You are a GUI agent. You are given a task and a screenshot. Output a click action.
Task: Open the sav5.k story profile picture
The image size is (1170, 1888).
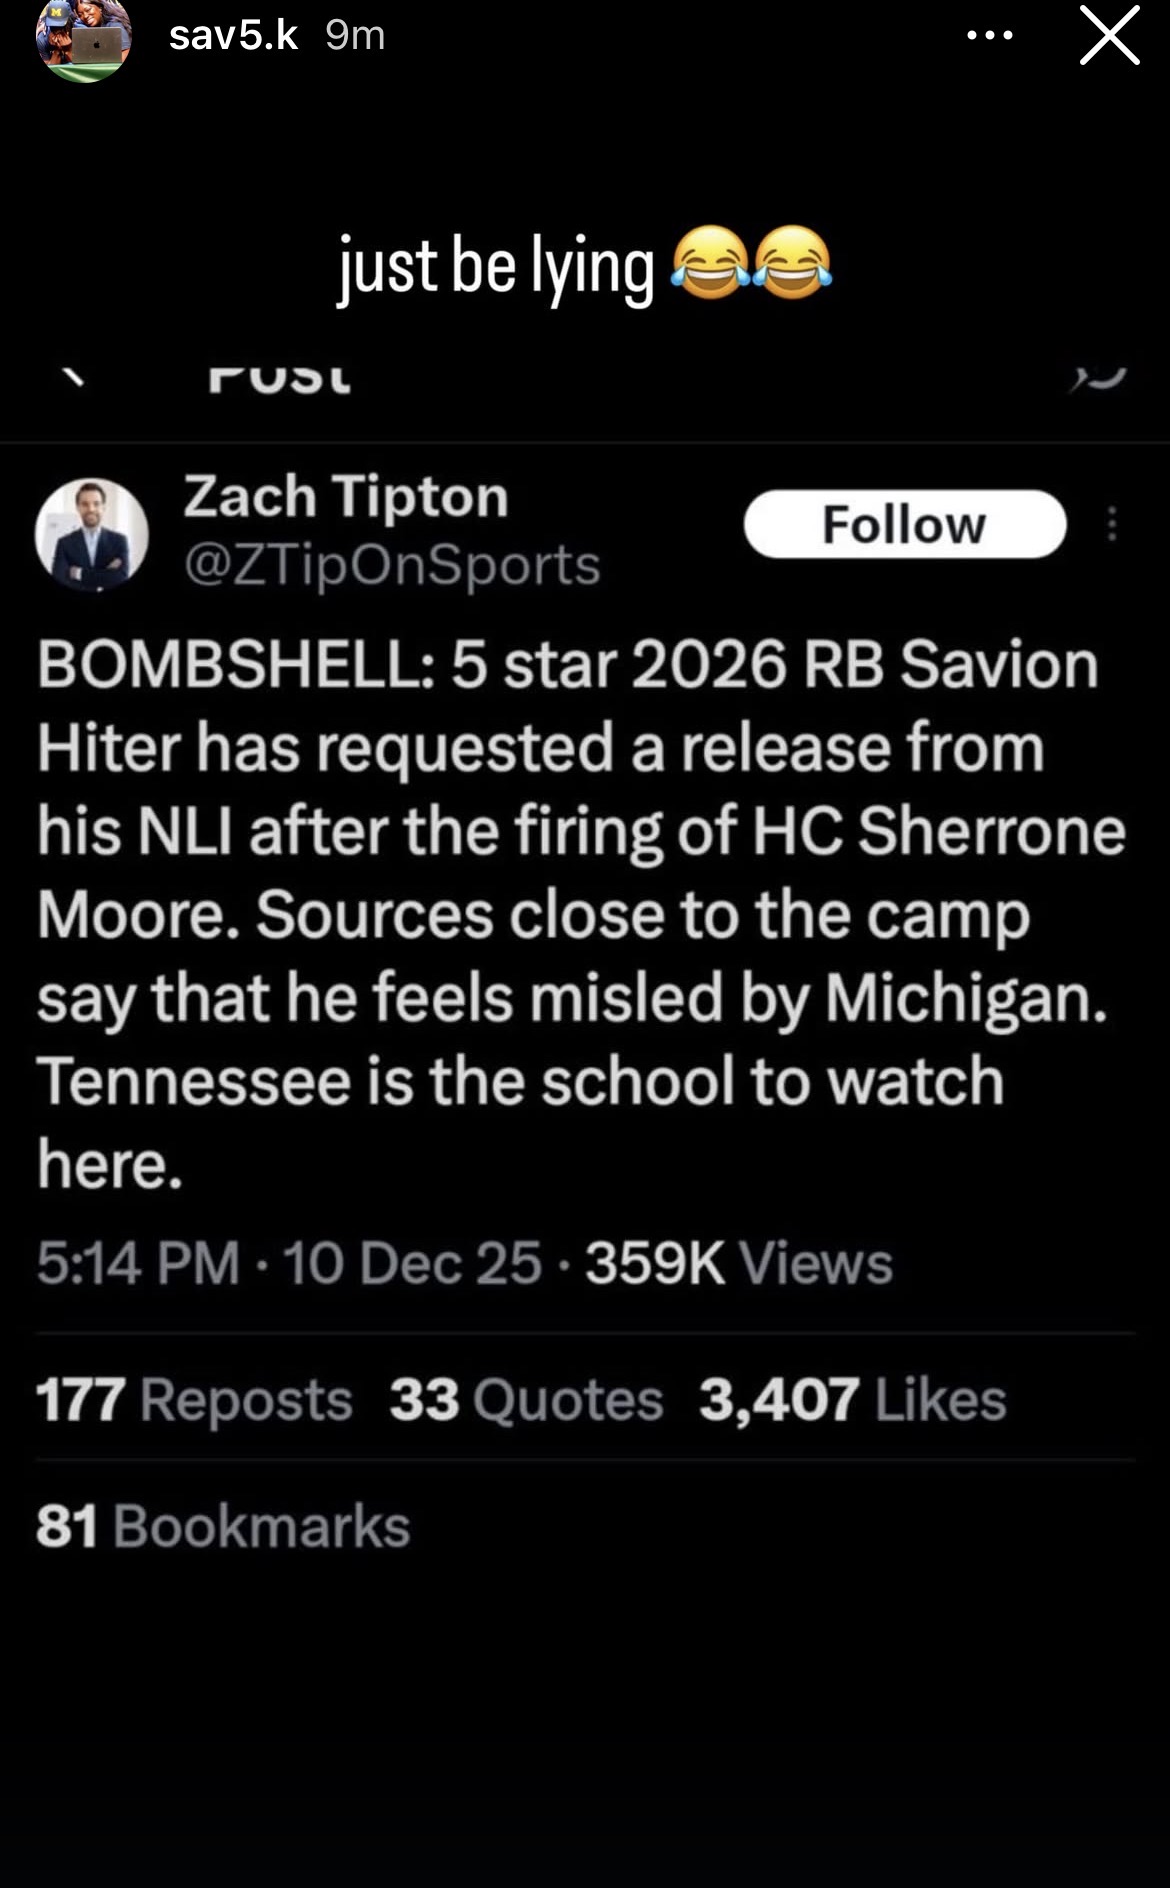[x=84, y=41]
